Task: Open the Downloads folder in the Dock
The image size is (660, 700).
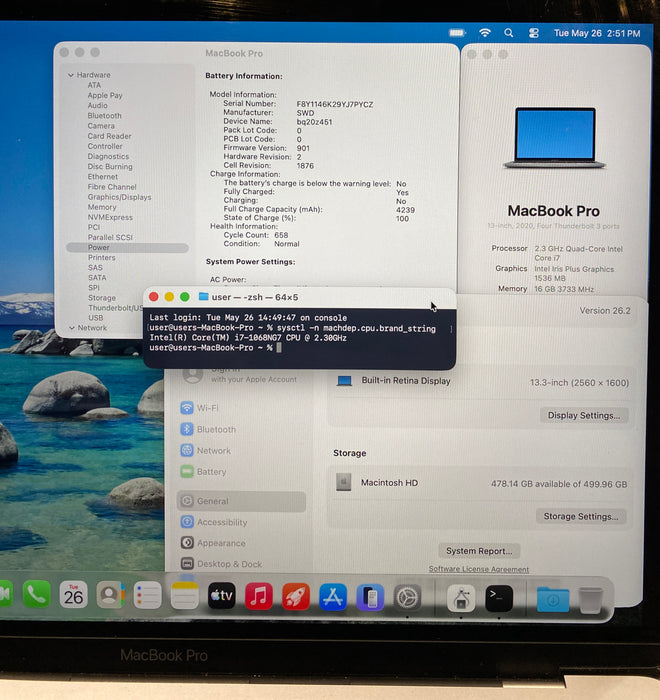Action: tap(553, 600)
